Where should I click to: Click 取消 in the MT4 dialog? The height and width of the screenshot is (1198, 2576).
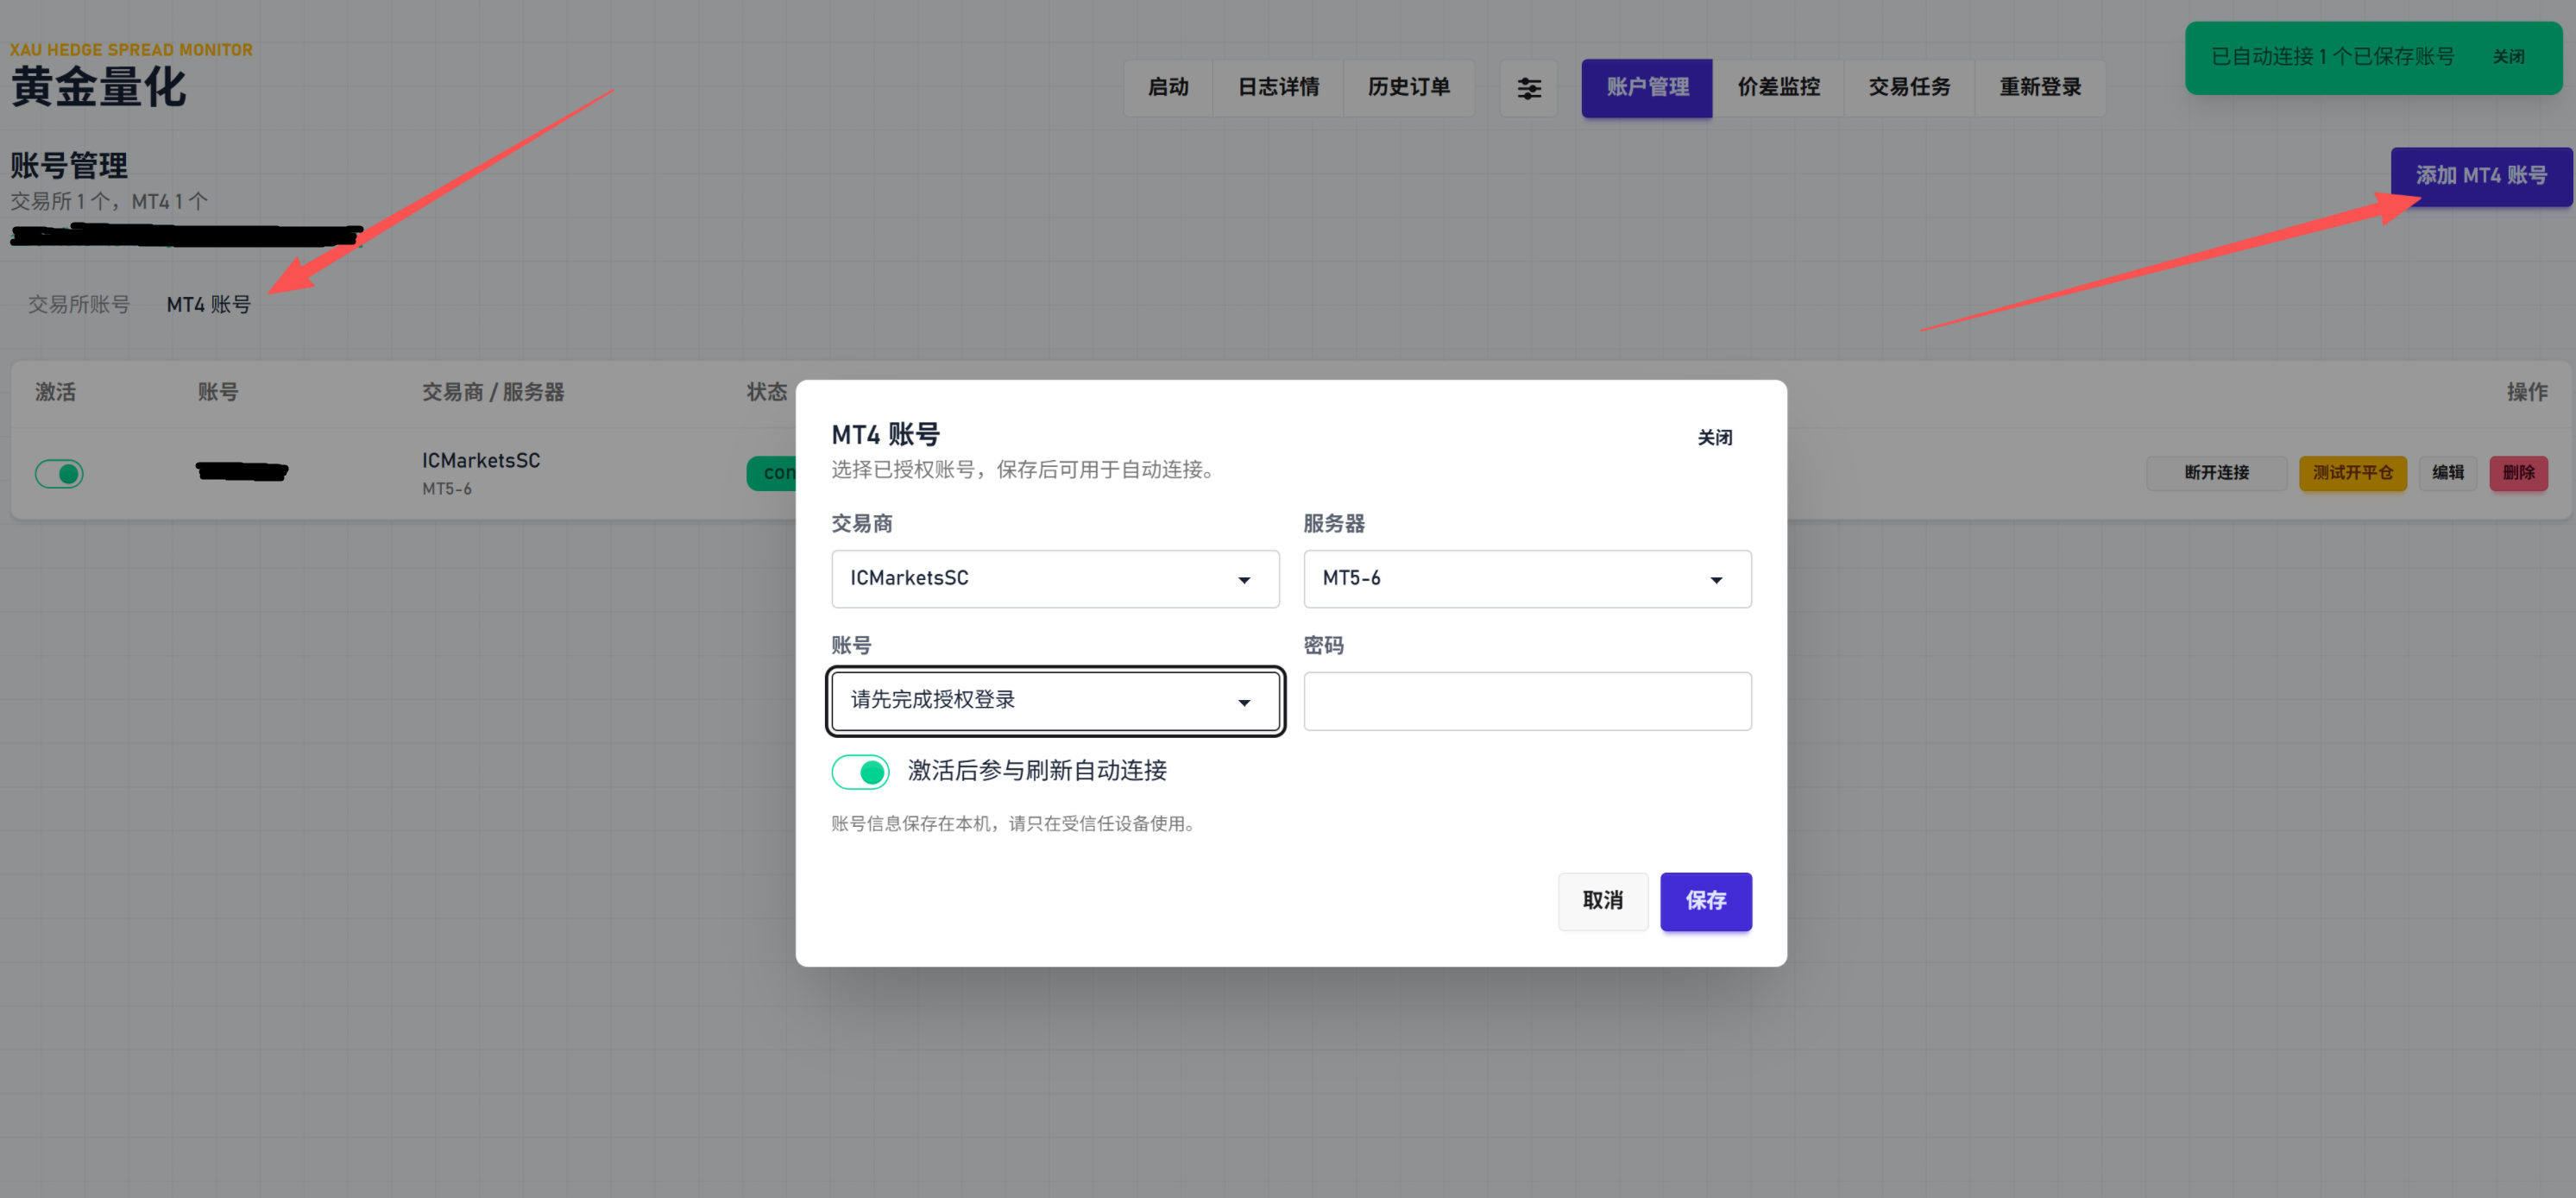1602,900
